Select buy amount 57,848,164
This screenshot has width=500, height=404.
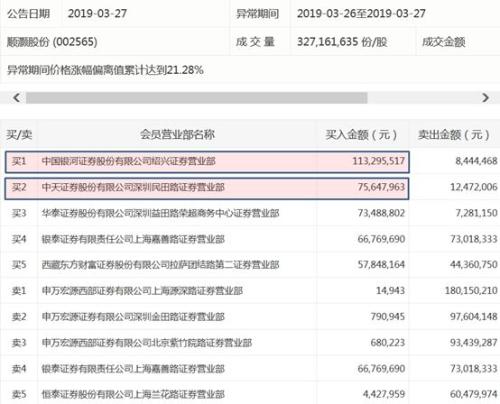381,265
